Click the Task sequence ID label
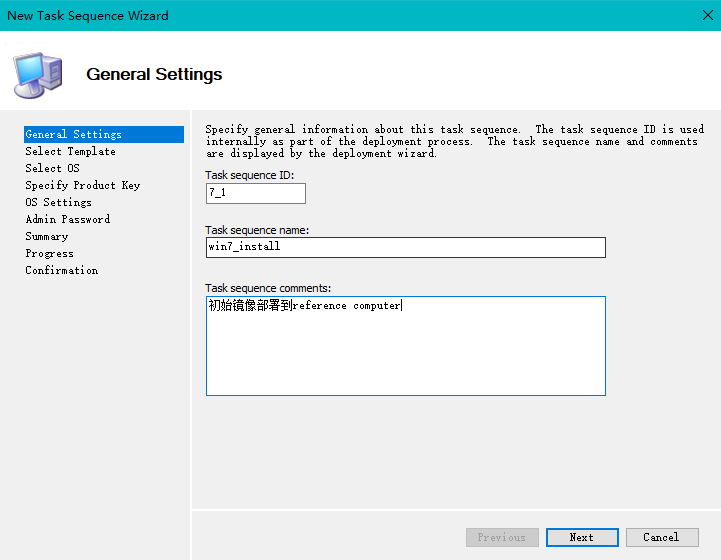The height and width of the screenshot is (560, 721). pyautogui.click(x=250, y=175)
